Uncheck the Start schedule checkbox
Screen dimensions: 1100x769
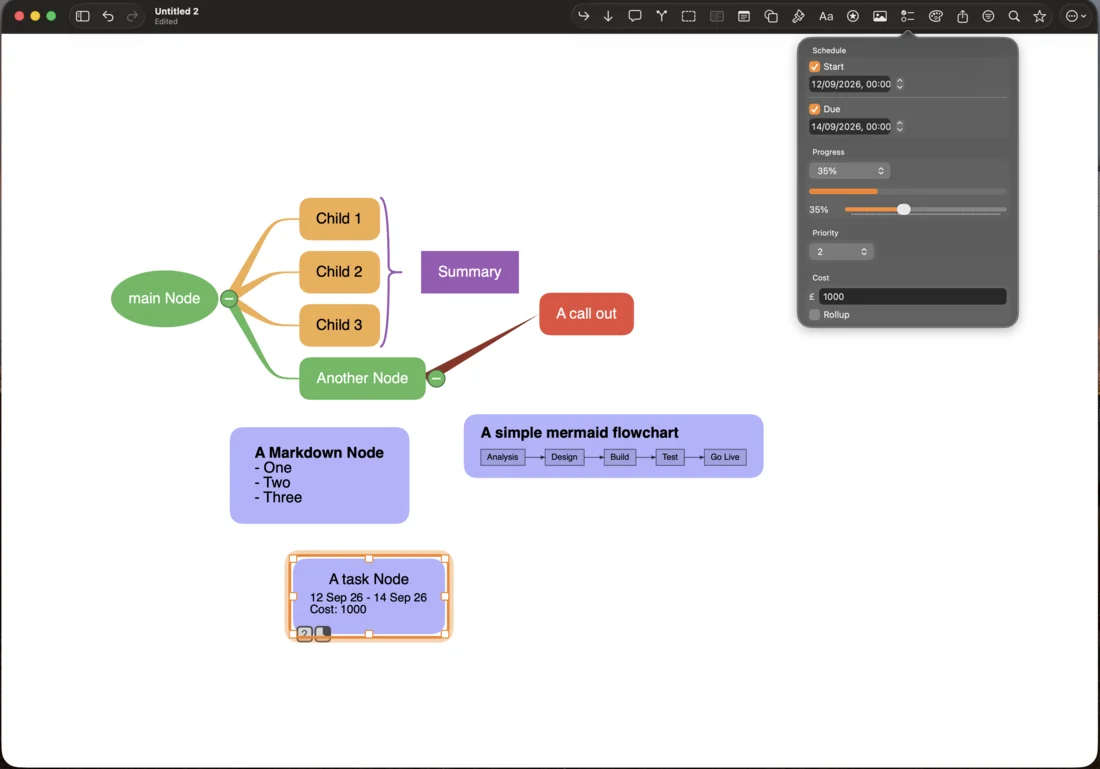pyautogui.click(x=814, y=67)
